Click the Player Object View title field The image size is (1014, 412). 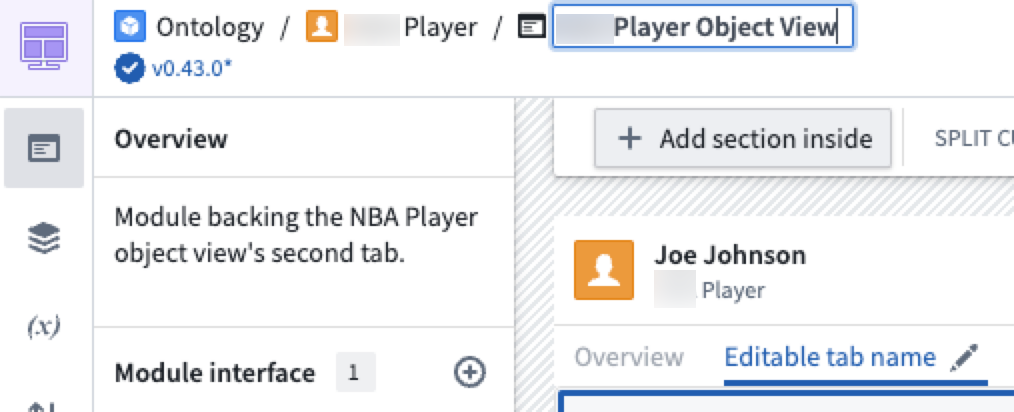coord(702,27)
